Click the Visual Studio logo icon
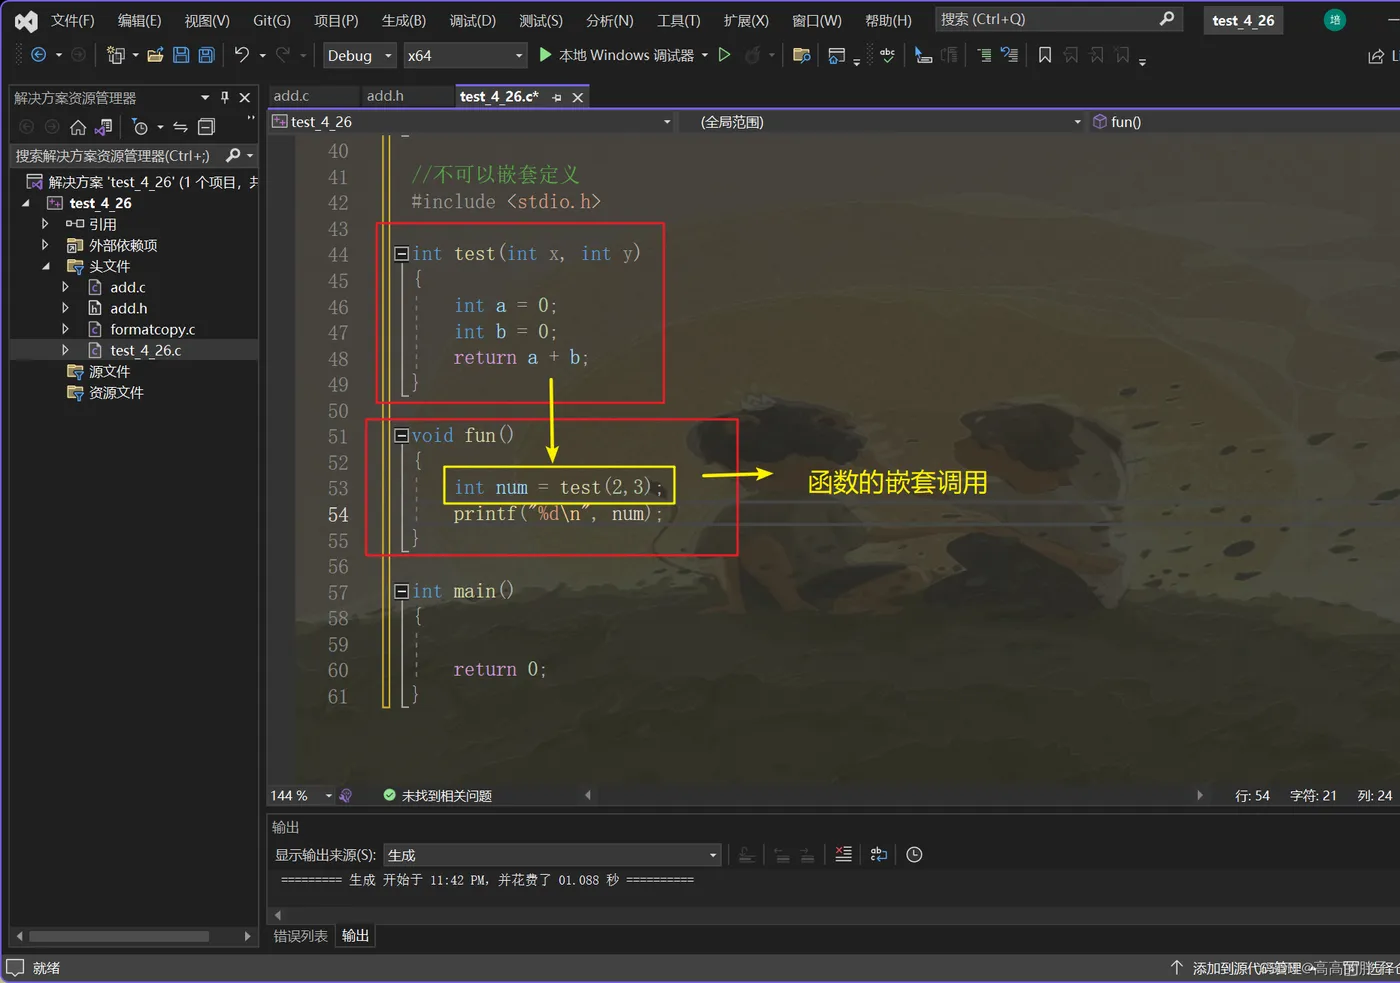Viewport: 1400px width, 983px height. point(26,20)
